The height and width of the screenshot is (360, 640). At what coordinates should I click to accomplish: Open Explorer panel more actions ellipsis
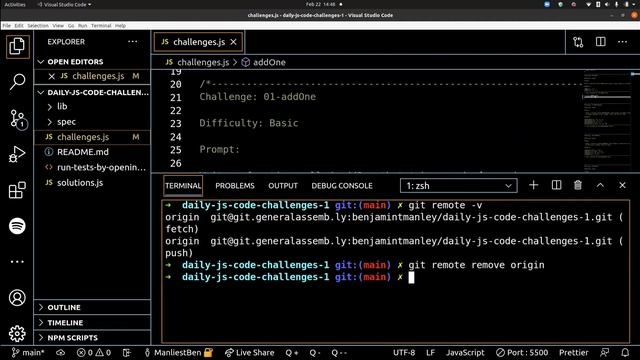click(x=133, y=42)
